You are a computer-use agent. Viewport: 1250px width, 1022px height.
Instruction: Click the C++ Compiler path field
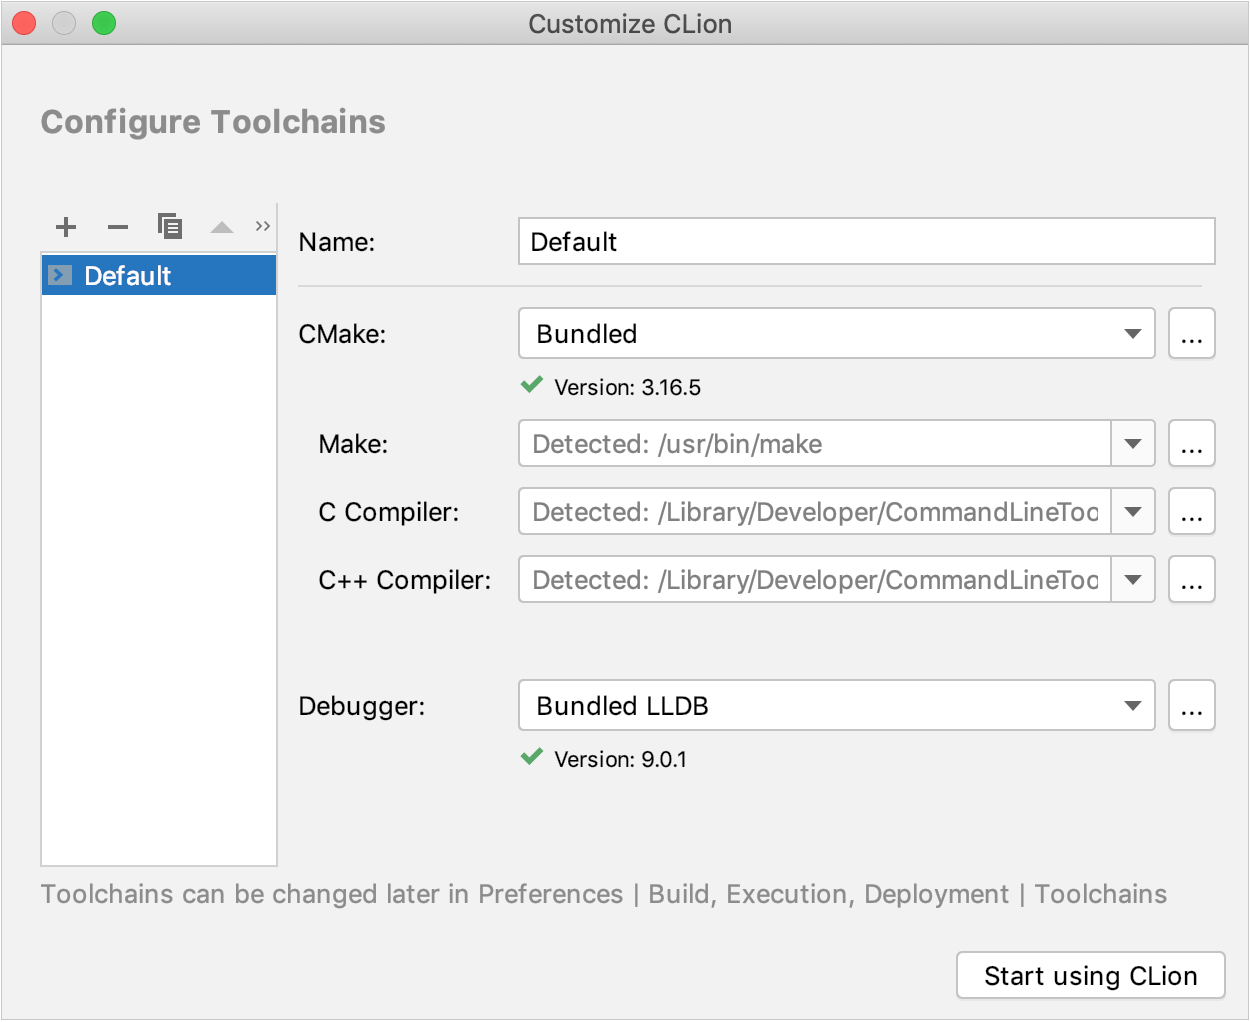tap(815, 579)
